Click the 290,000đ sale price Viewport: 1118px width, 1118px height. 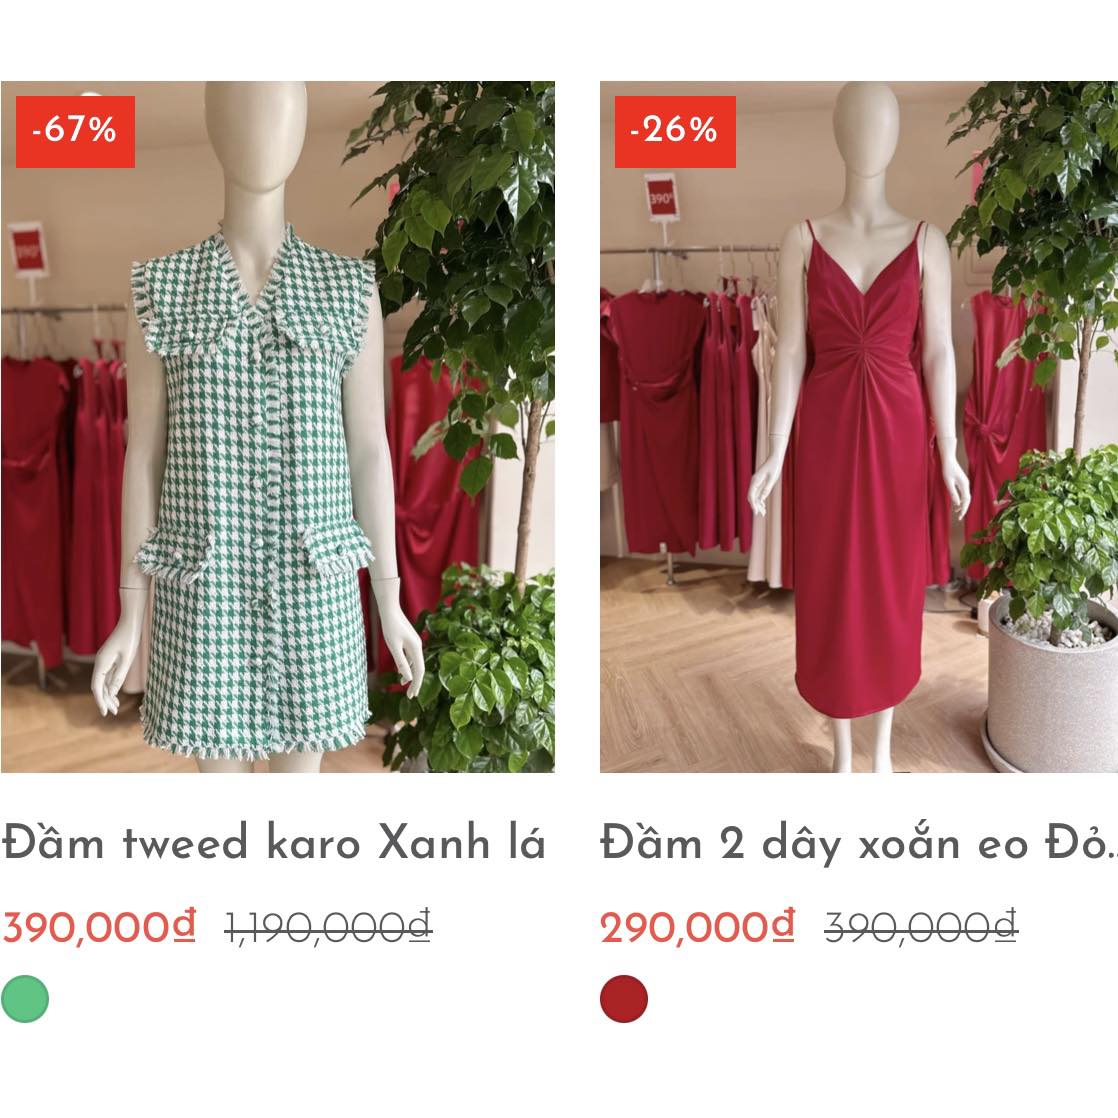pos(697,927)
